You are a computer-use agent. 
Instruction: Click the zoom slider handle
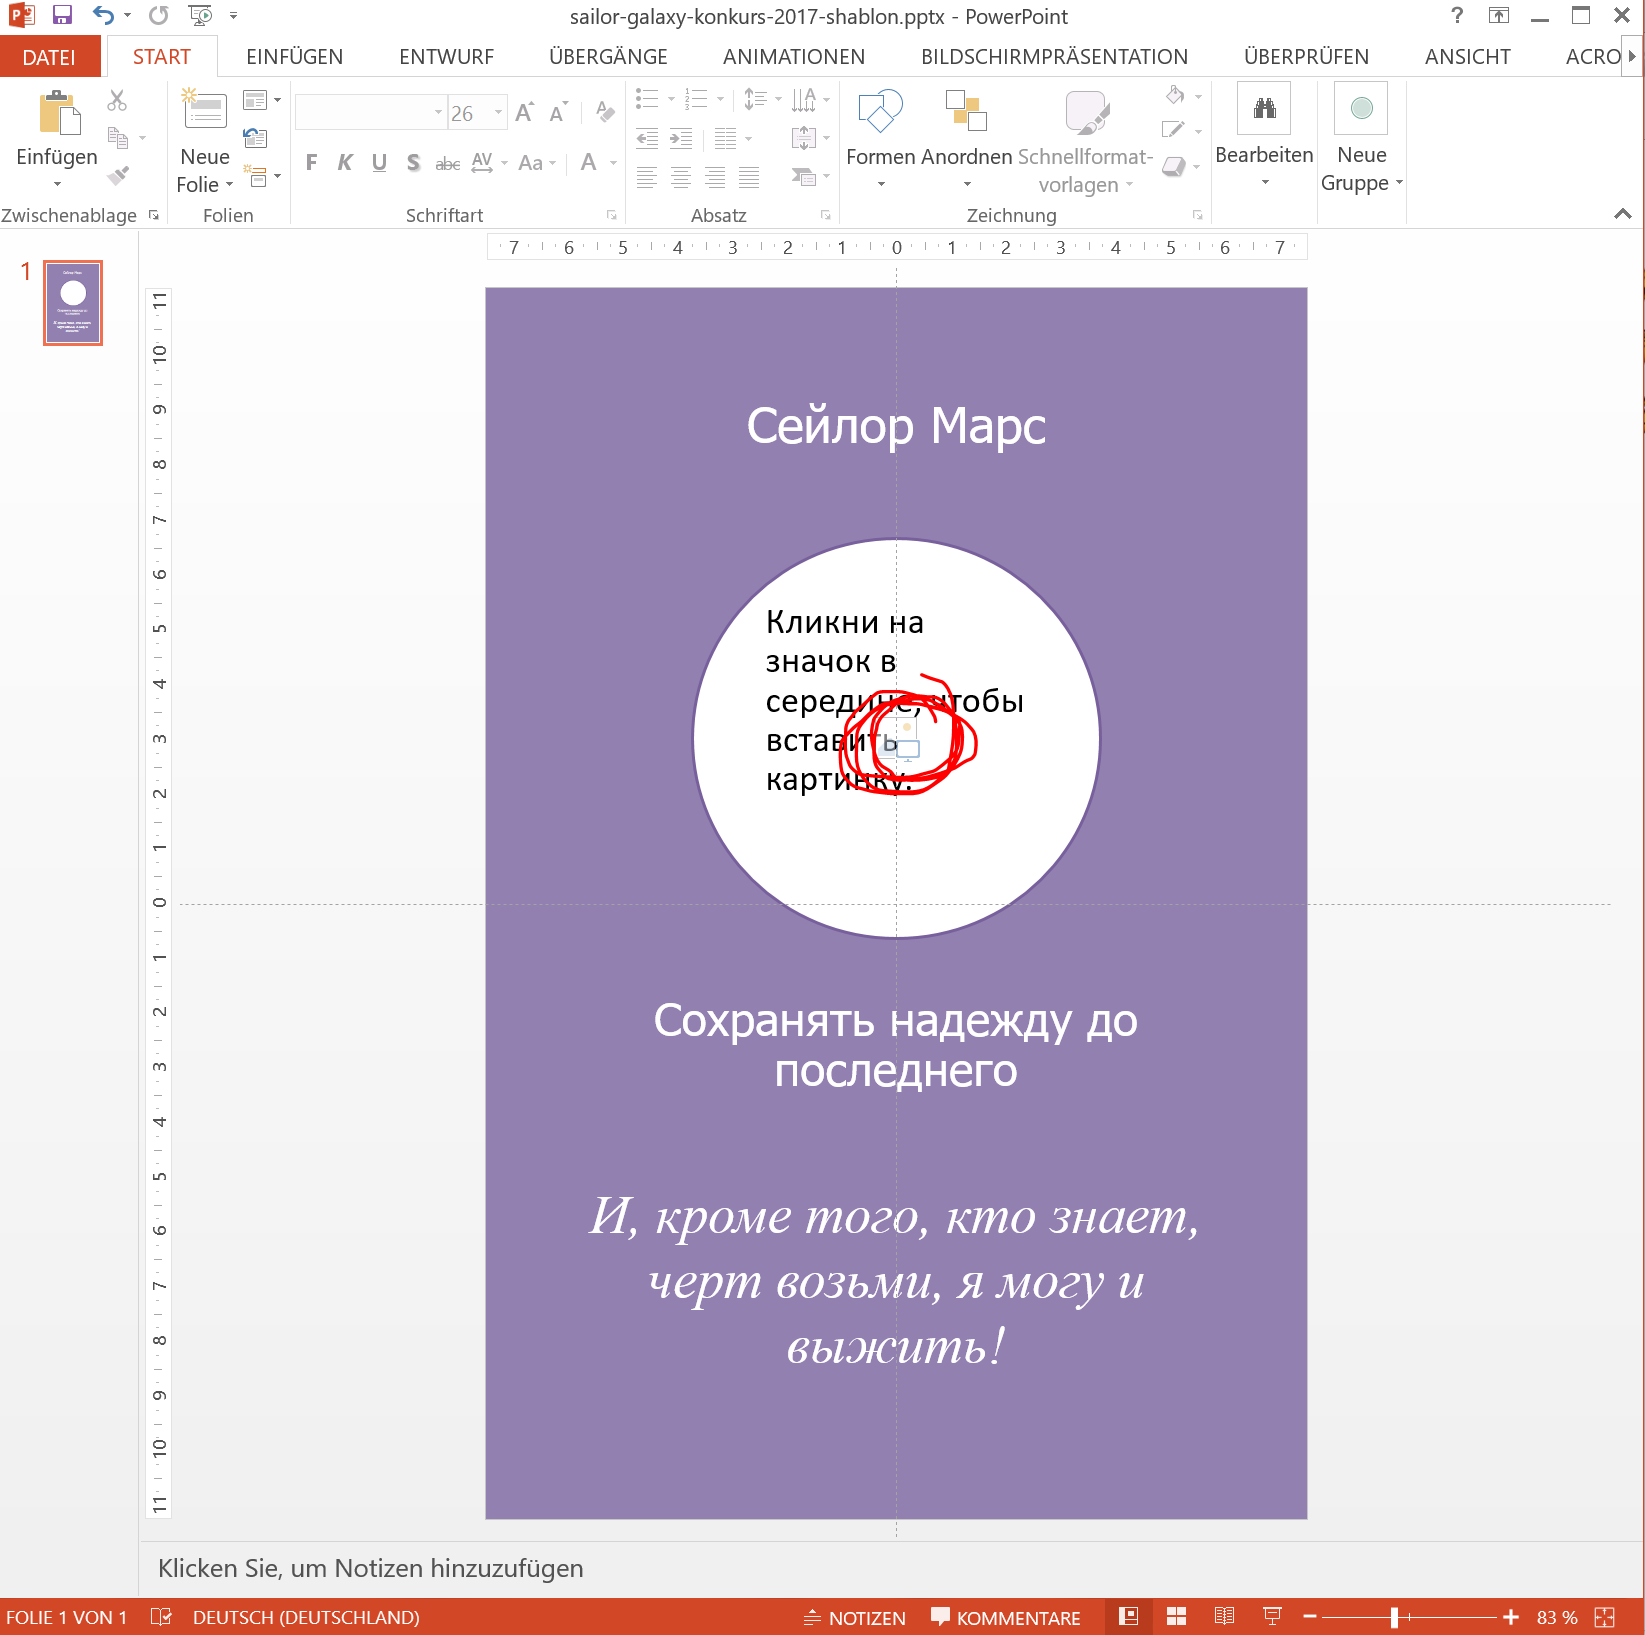point(1394,1617)
